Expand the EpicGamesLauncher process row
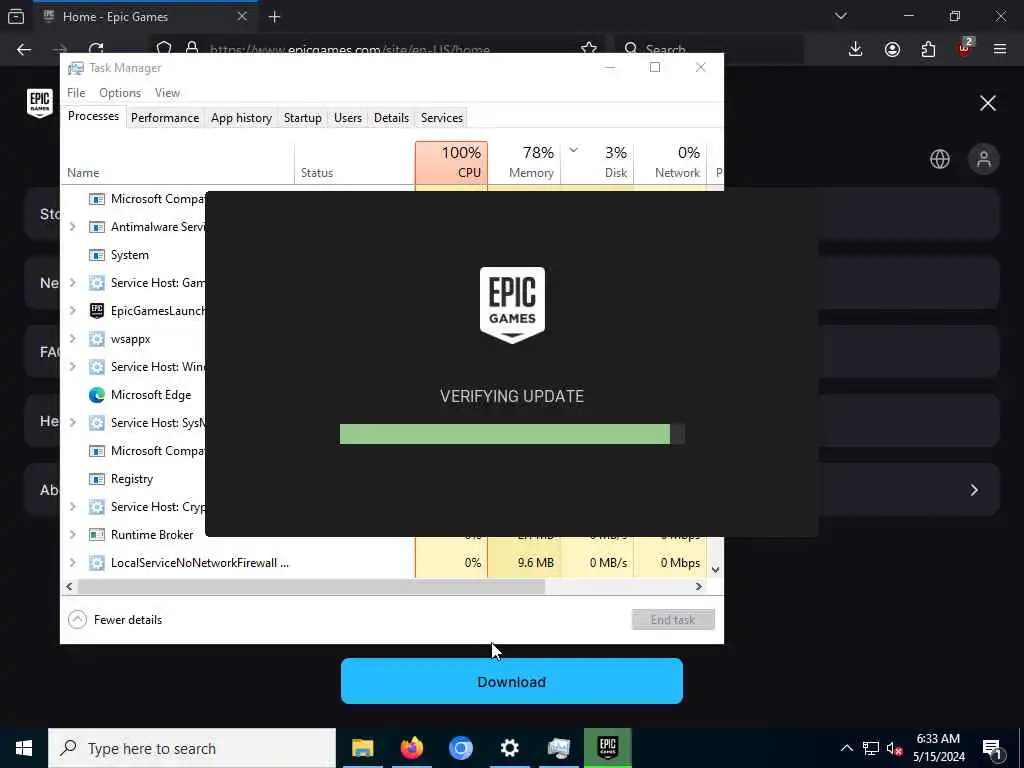 click(x=72, y=311)
